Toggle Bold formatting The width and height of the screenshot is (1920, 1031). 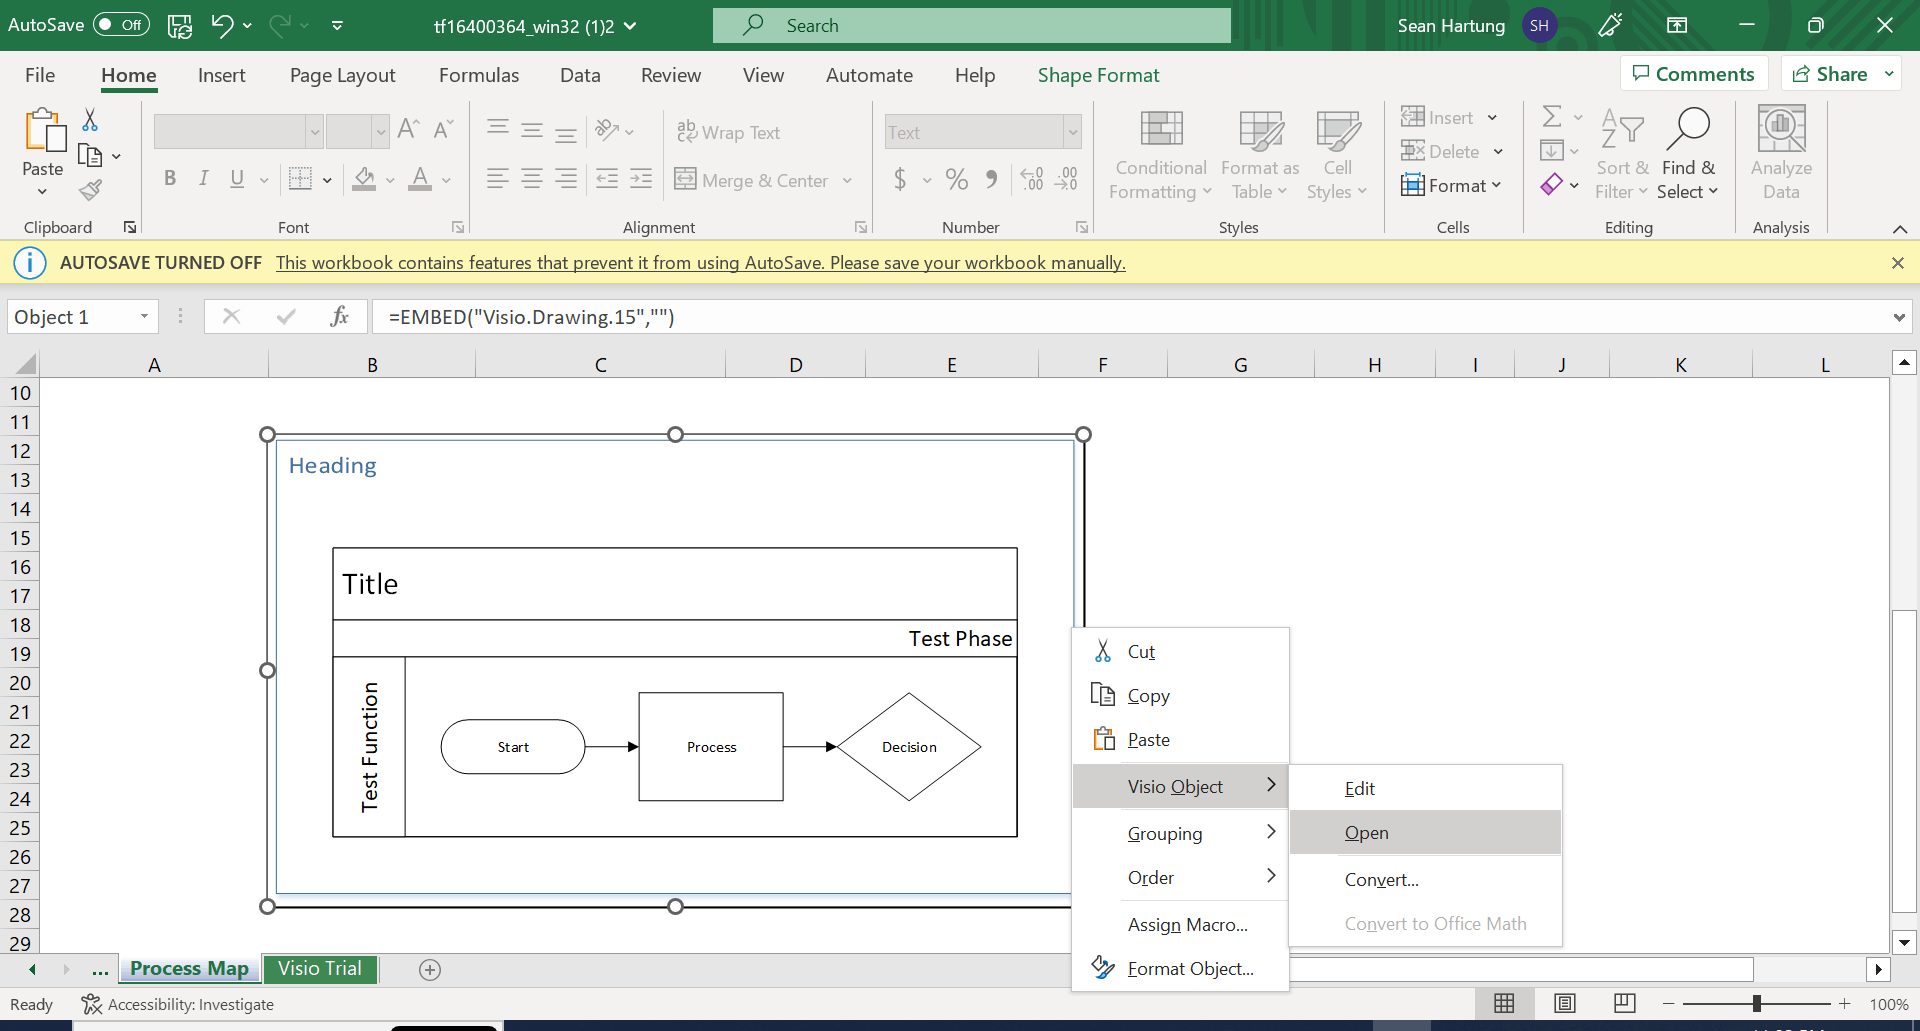pos(170,179)
